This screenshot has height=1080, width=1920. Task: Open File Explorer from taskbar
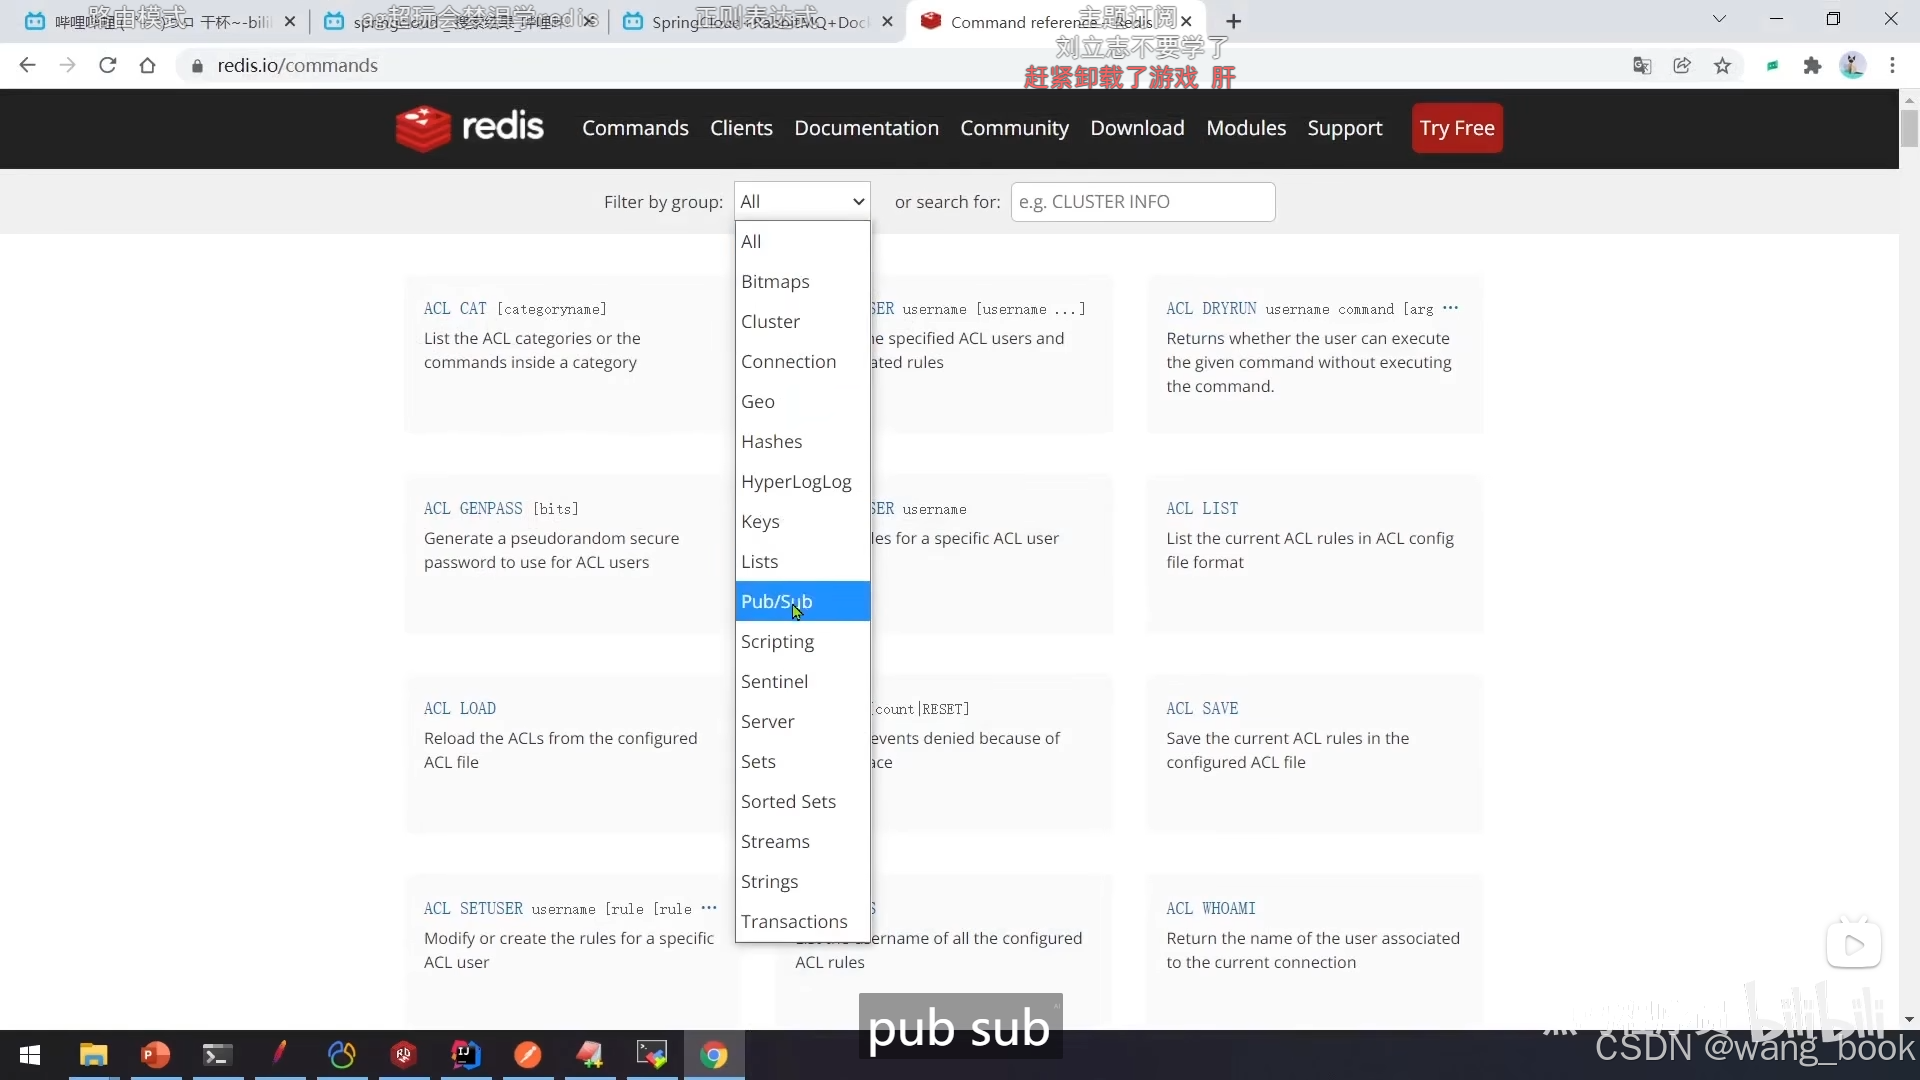click(x=94, y=1055)
